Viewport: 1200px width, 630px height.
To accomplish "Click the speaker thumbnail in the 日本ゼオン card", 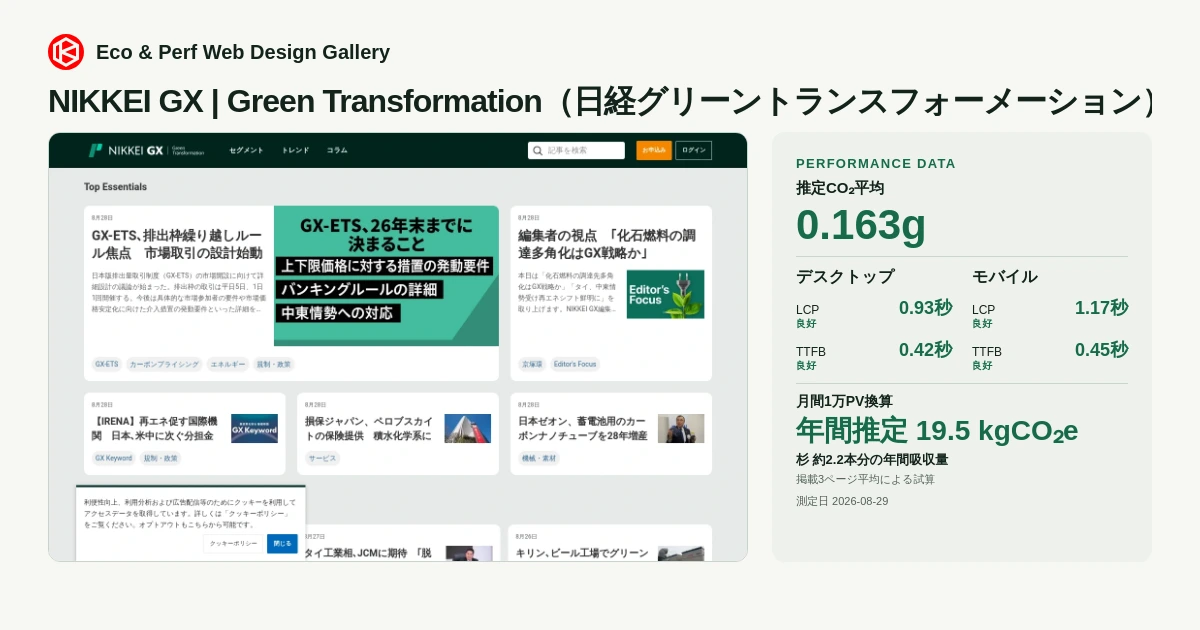I will coord(681,428).
